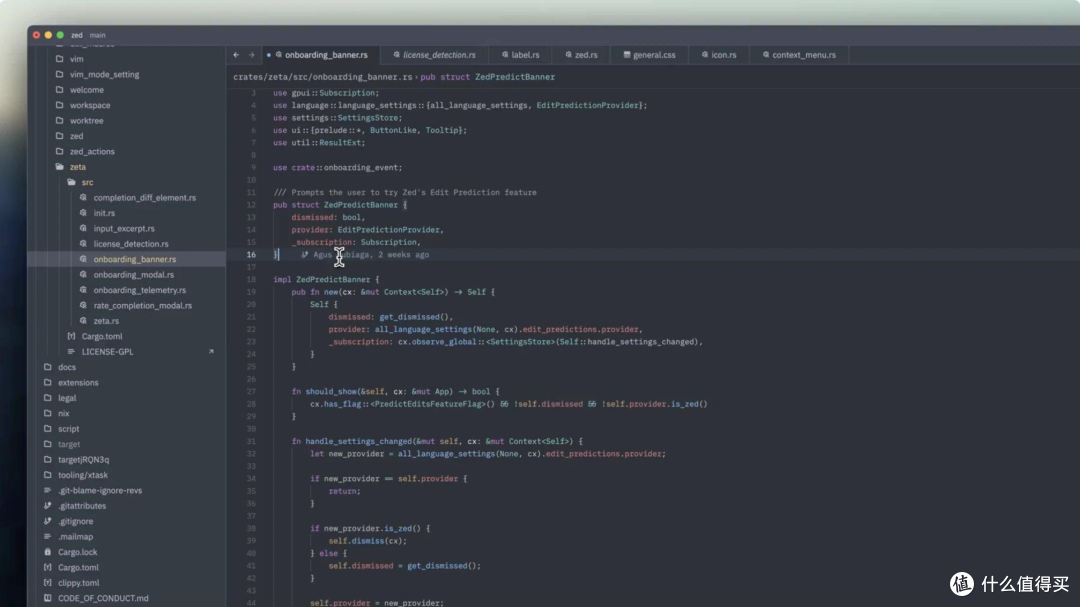Open rate_completion_modal.rs in the file tree
The width and height of the screenshot is (1080, 607).
(143, 306)
